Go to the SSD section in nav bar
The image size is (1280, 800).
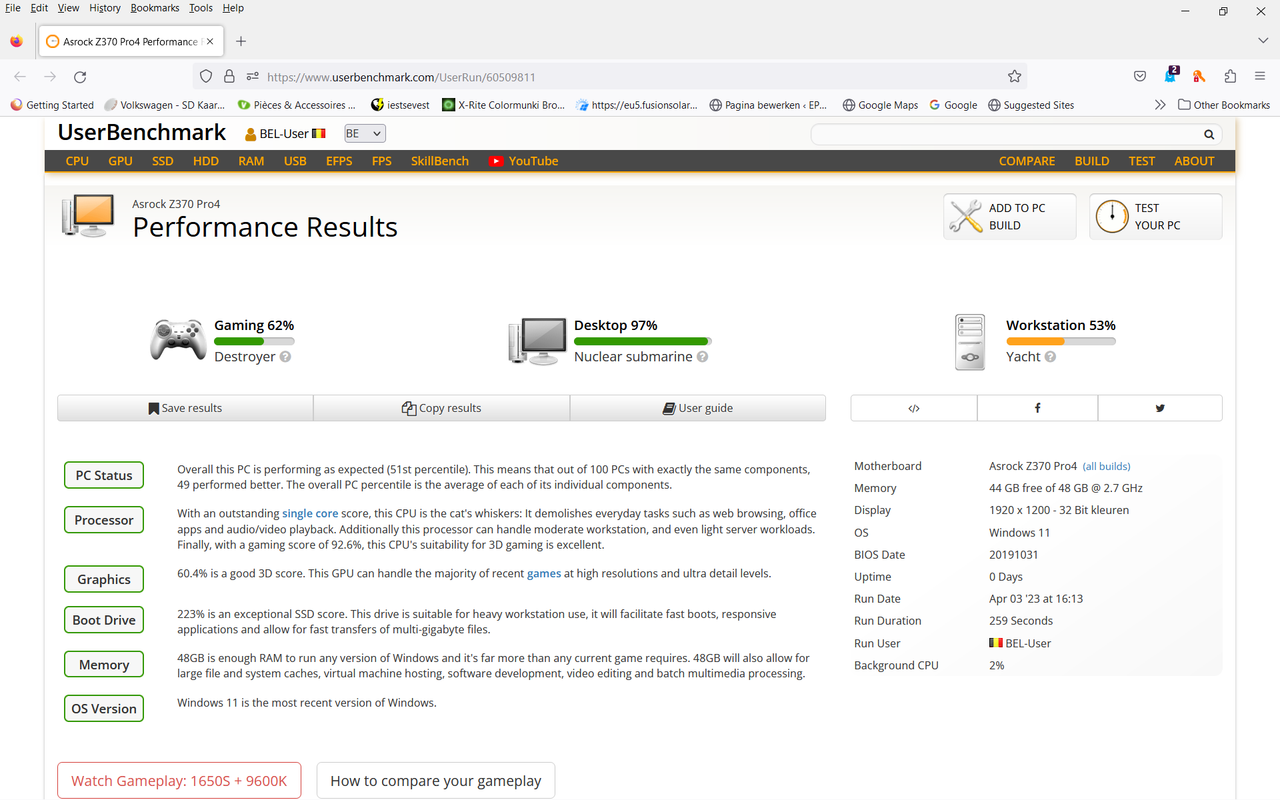point(163,161)
